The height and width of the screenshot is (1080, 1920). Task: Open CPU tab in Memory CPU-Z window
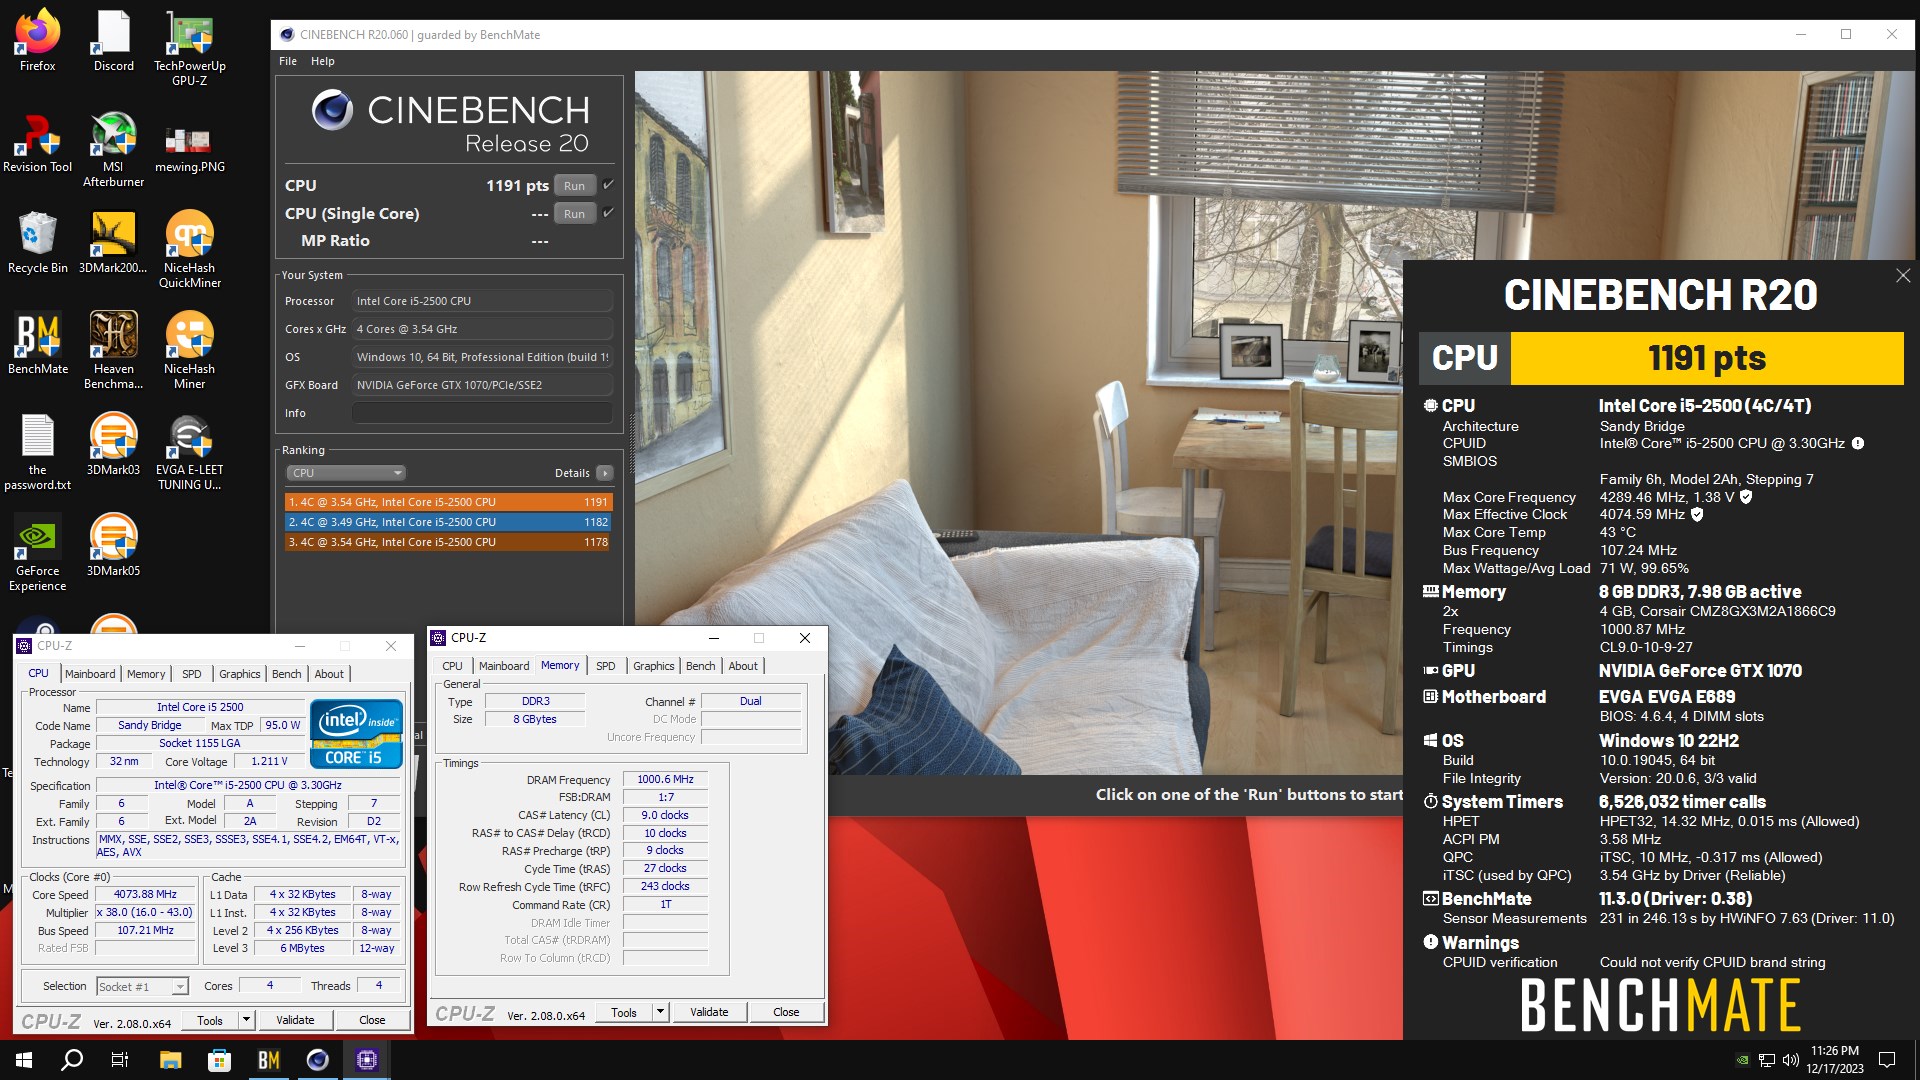(453, 666)
